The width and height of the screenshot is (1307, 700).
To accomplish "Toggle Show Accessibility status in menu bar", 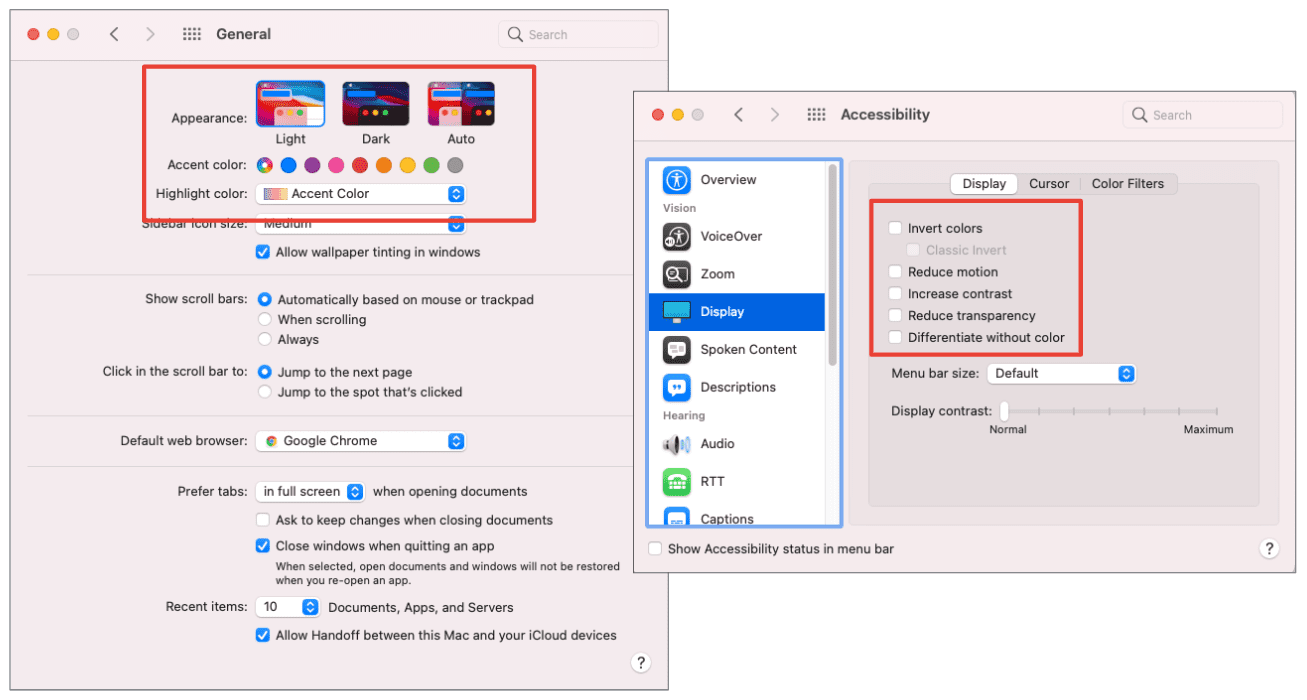I will [655, 548].
